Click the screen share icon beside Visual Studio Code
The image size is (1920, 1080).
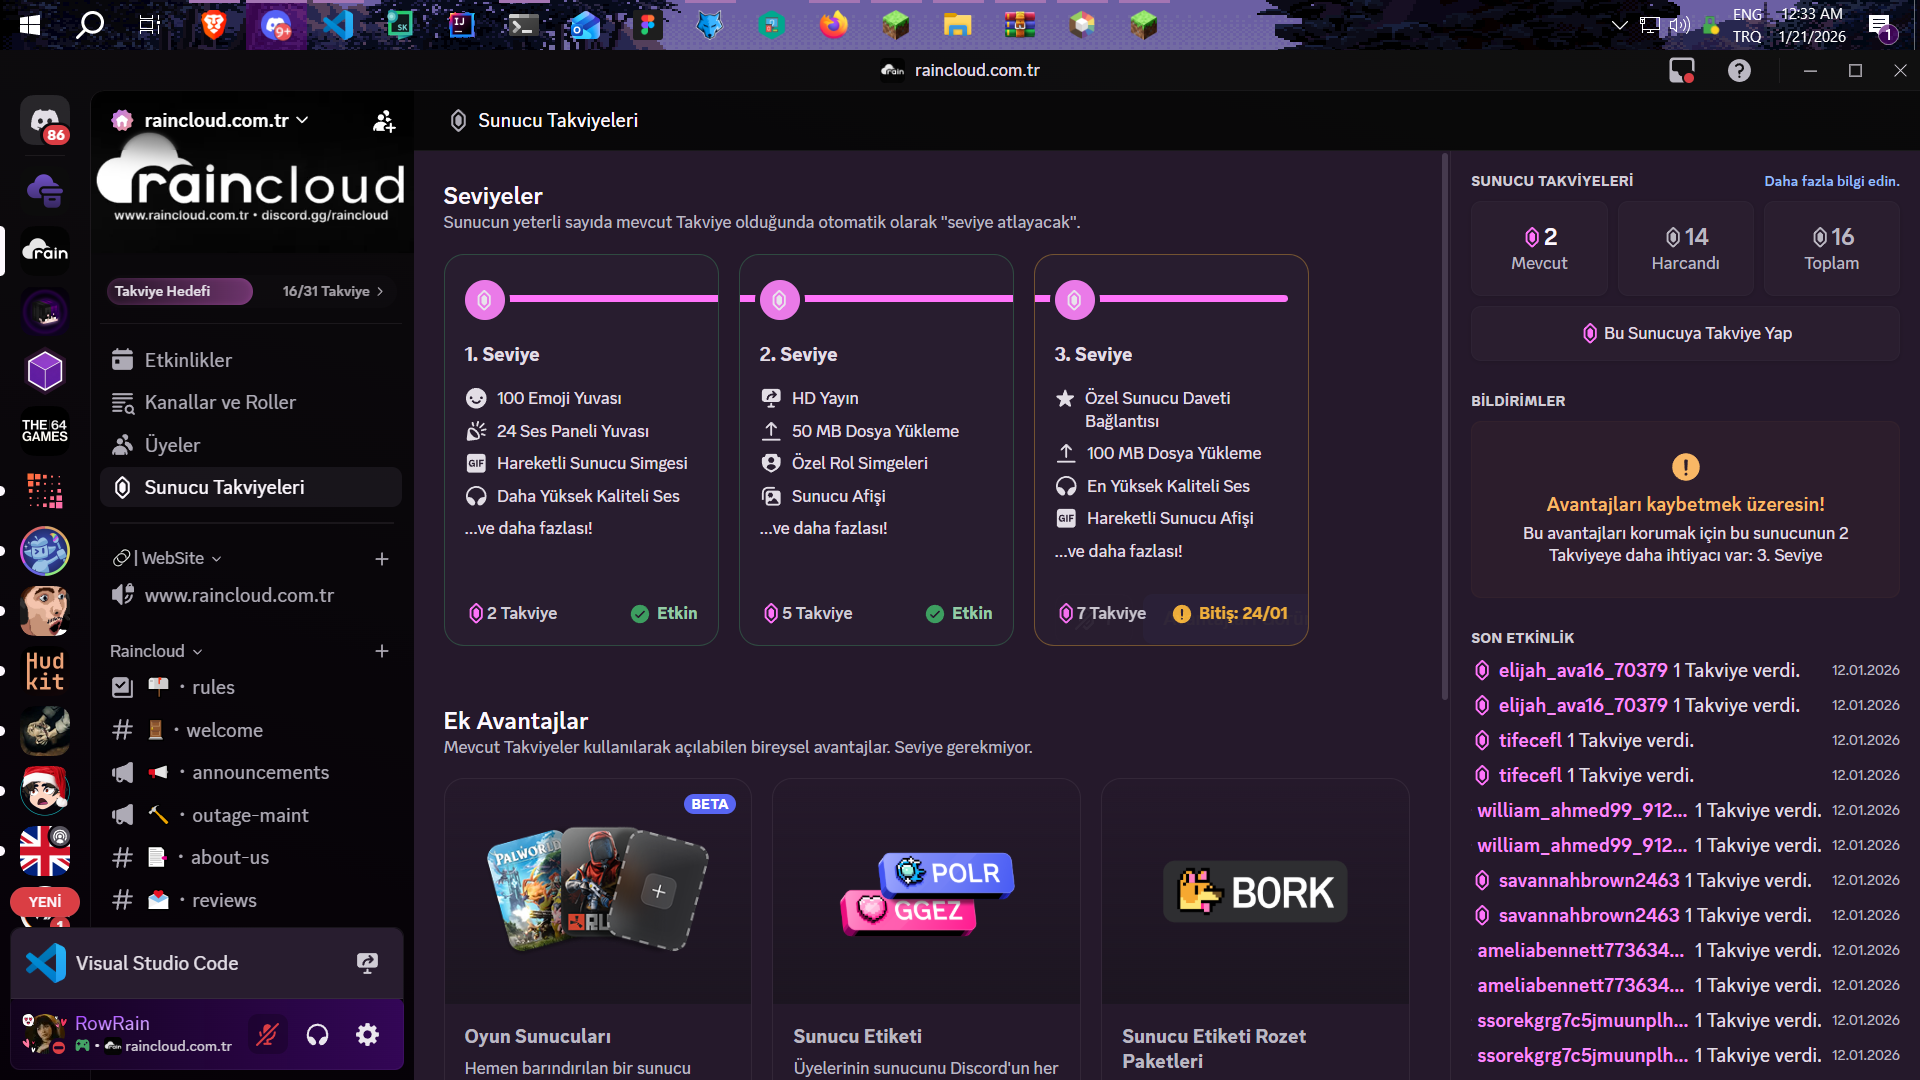368,963
